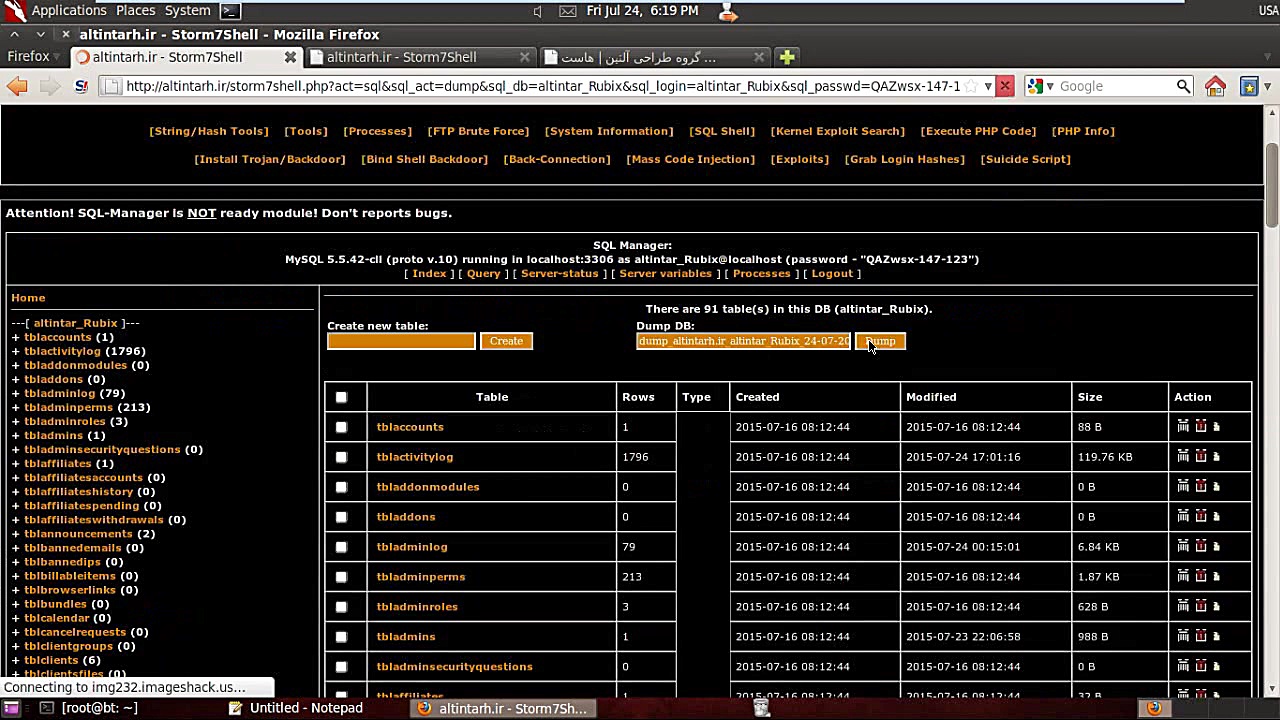Go back with Firefox's back arrow

tap(17, 86)
